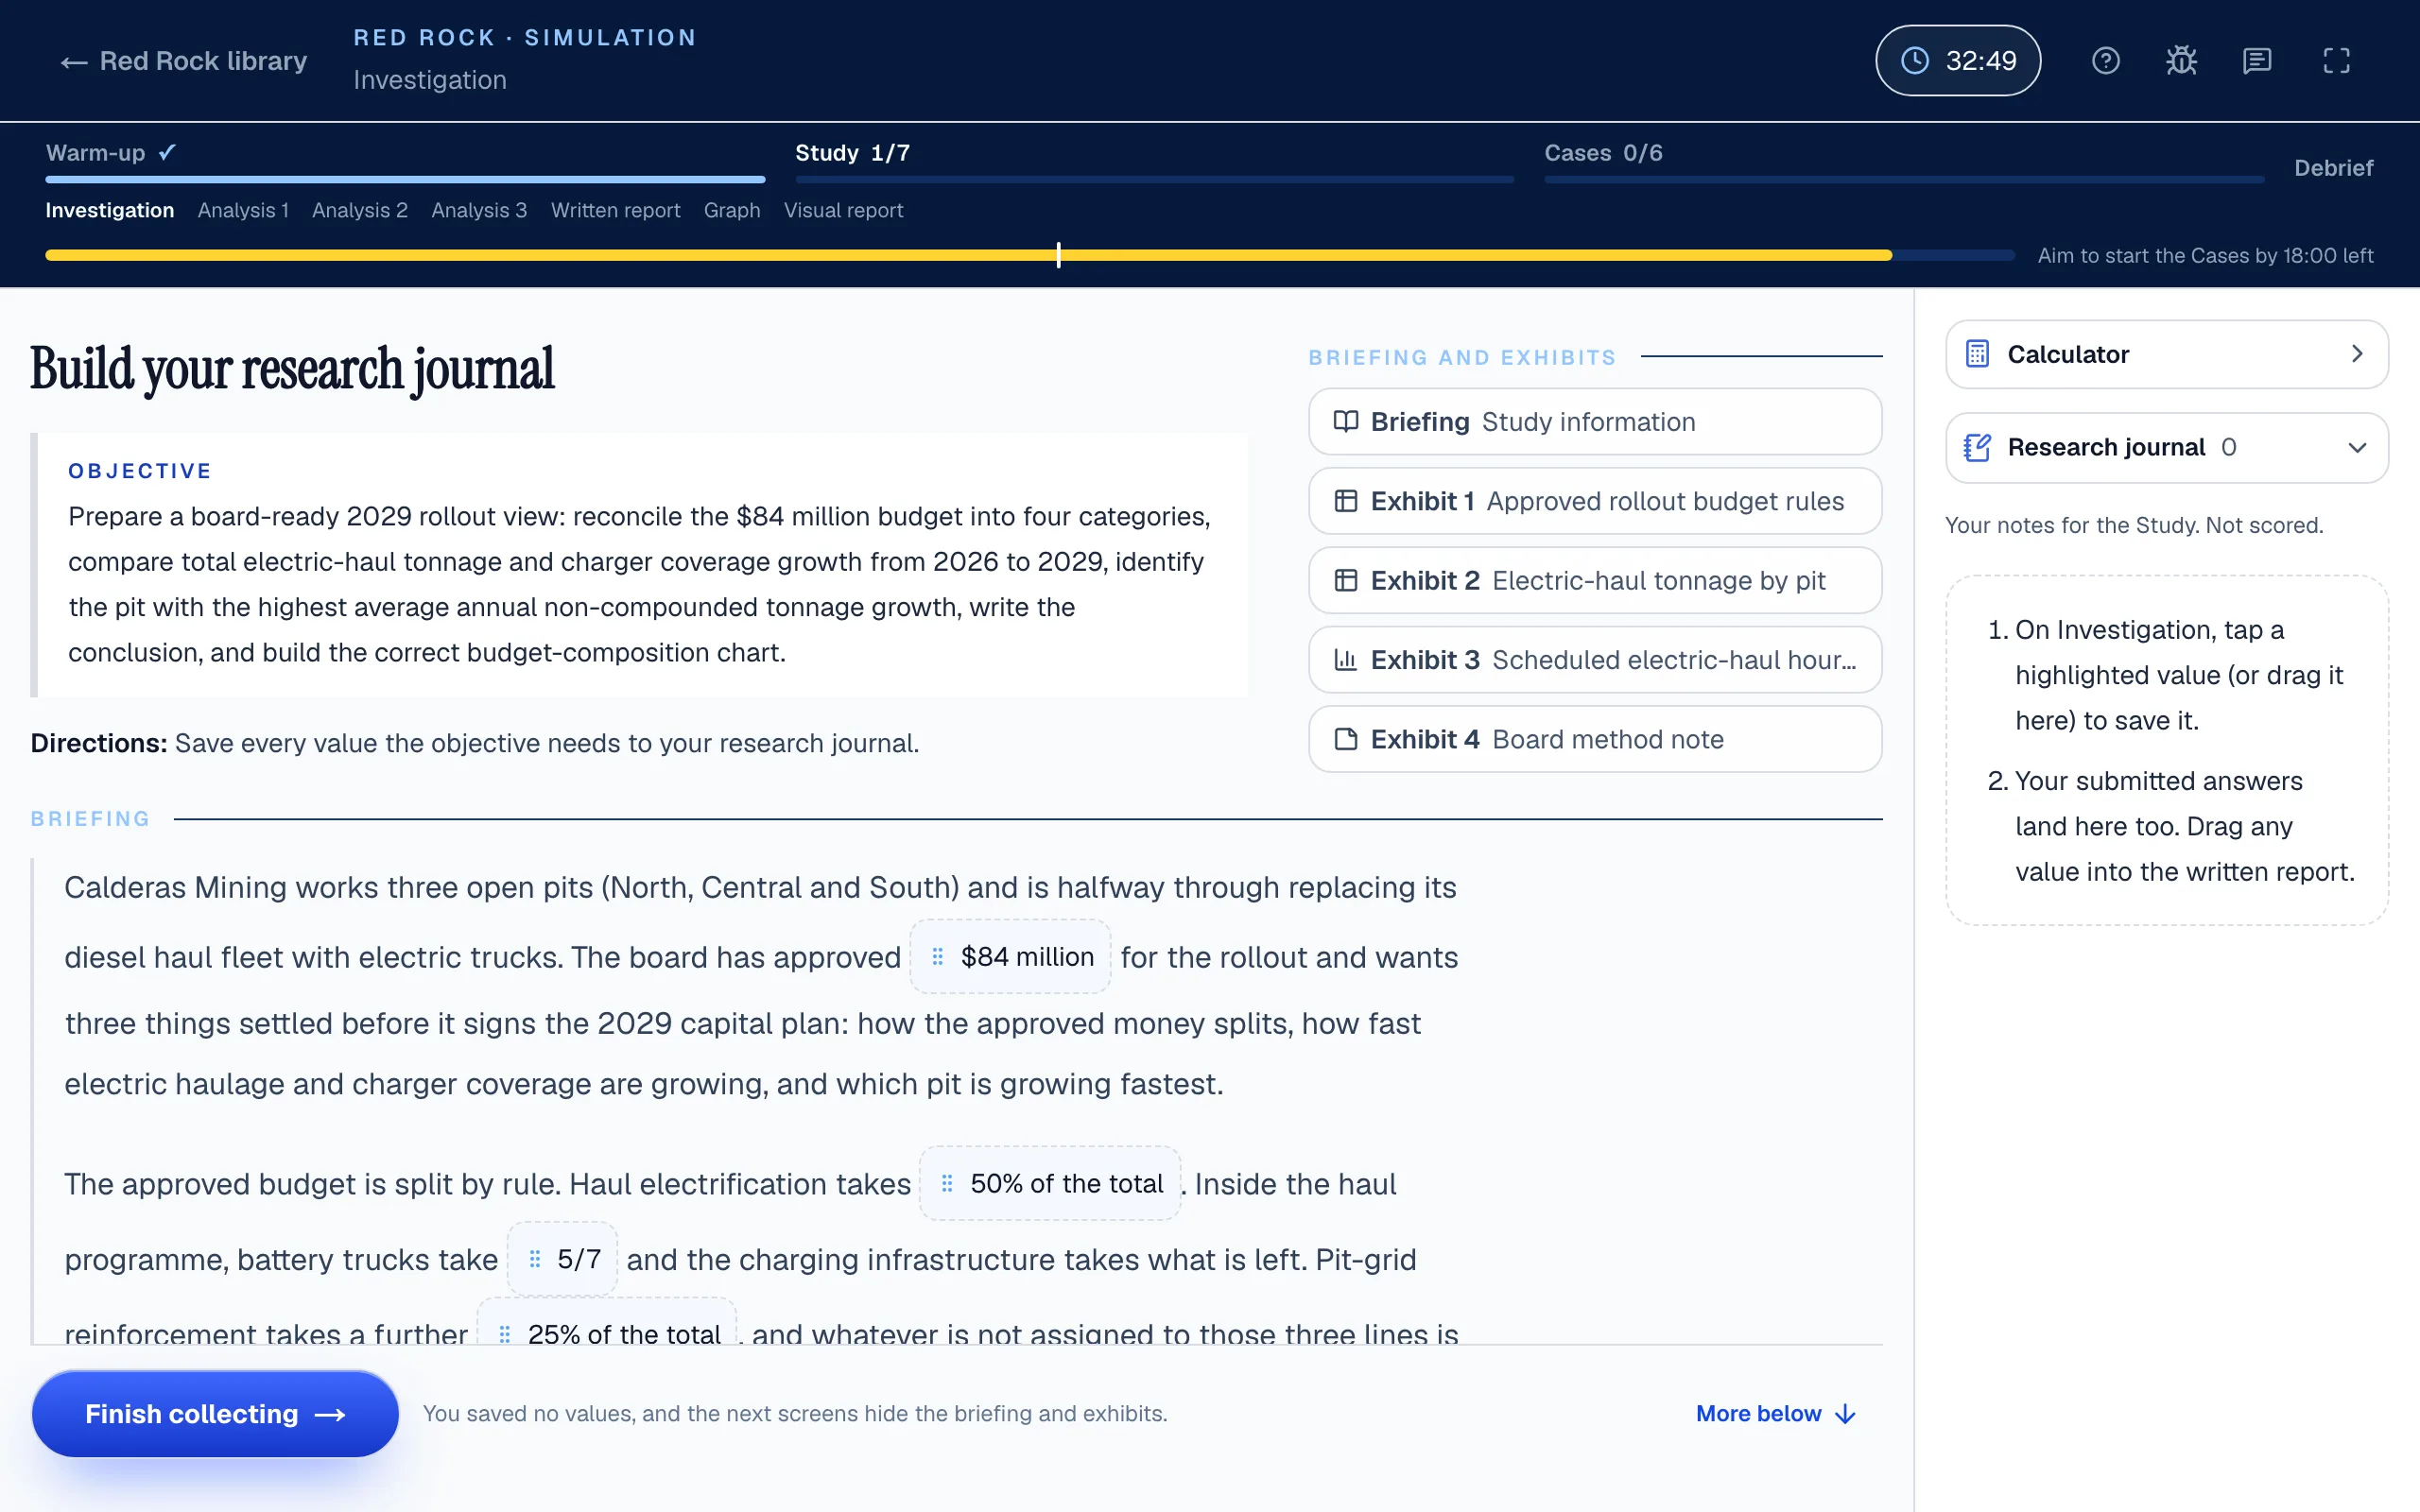The image size is (2420, 1512).
Task: Open the bug report icon
Action: coord(2181,61)
